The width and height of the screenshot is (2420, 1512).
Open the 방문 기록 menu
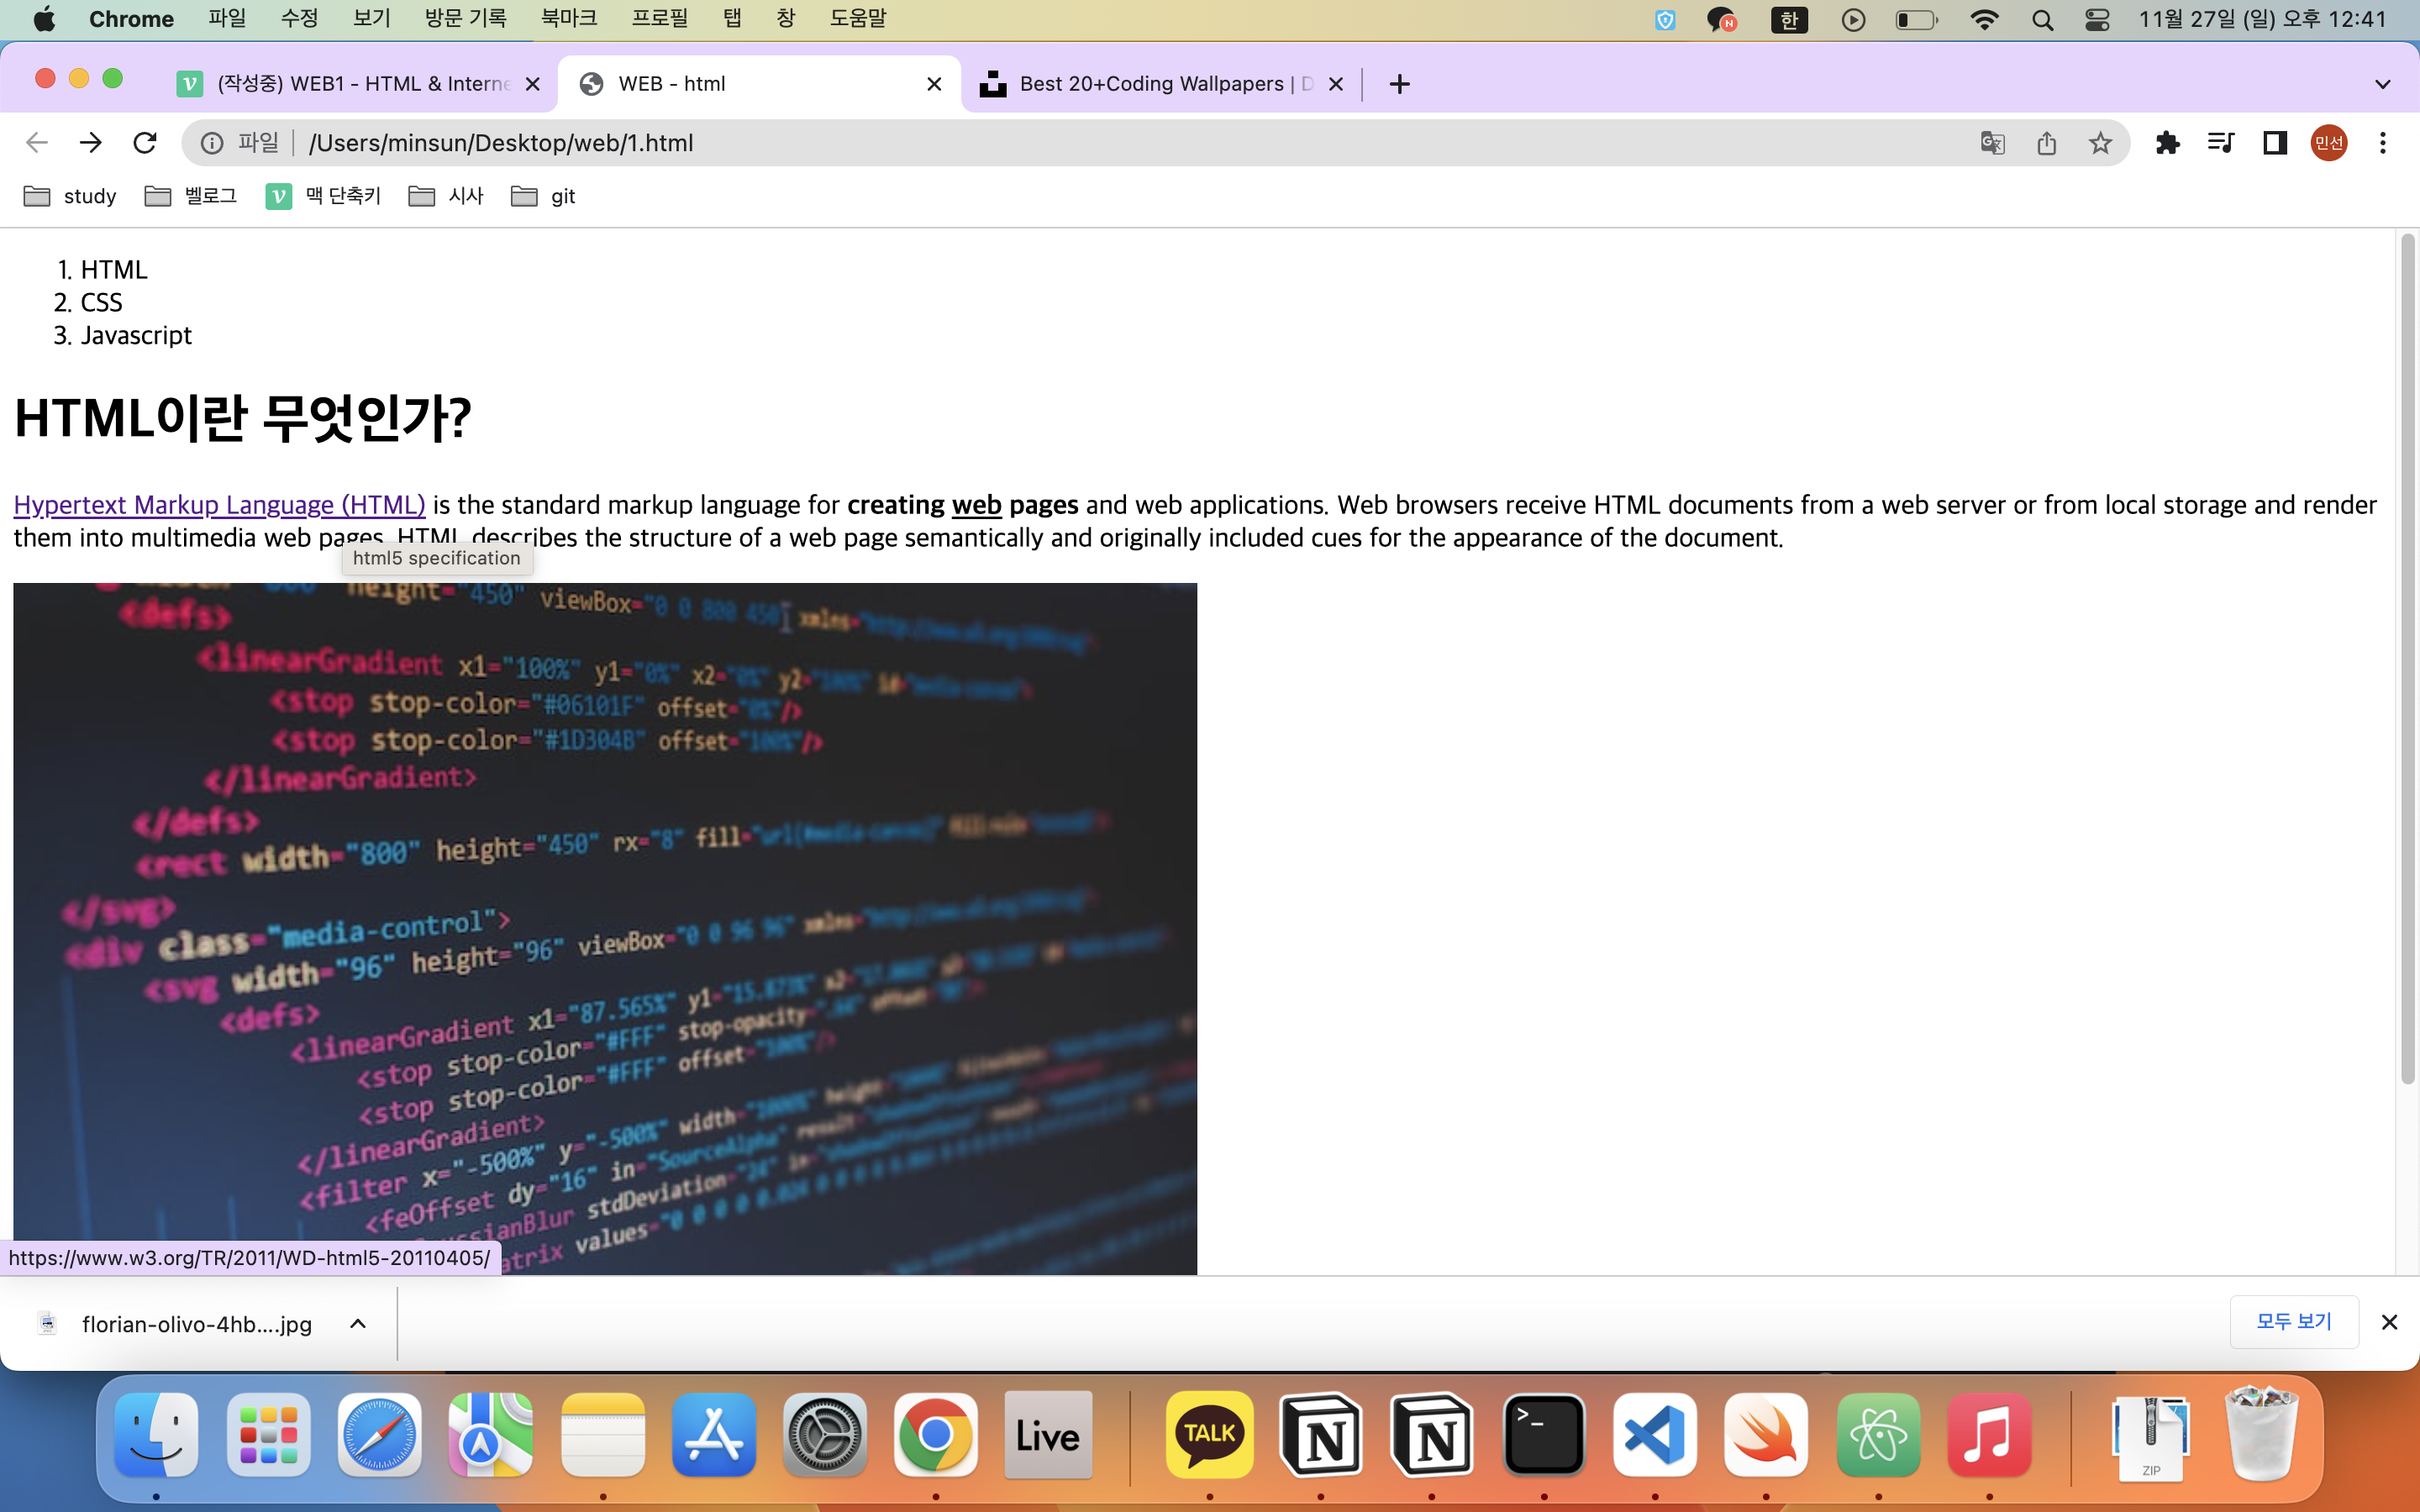(x=466, y=19)
